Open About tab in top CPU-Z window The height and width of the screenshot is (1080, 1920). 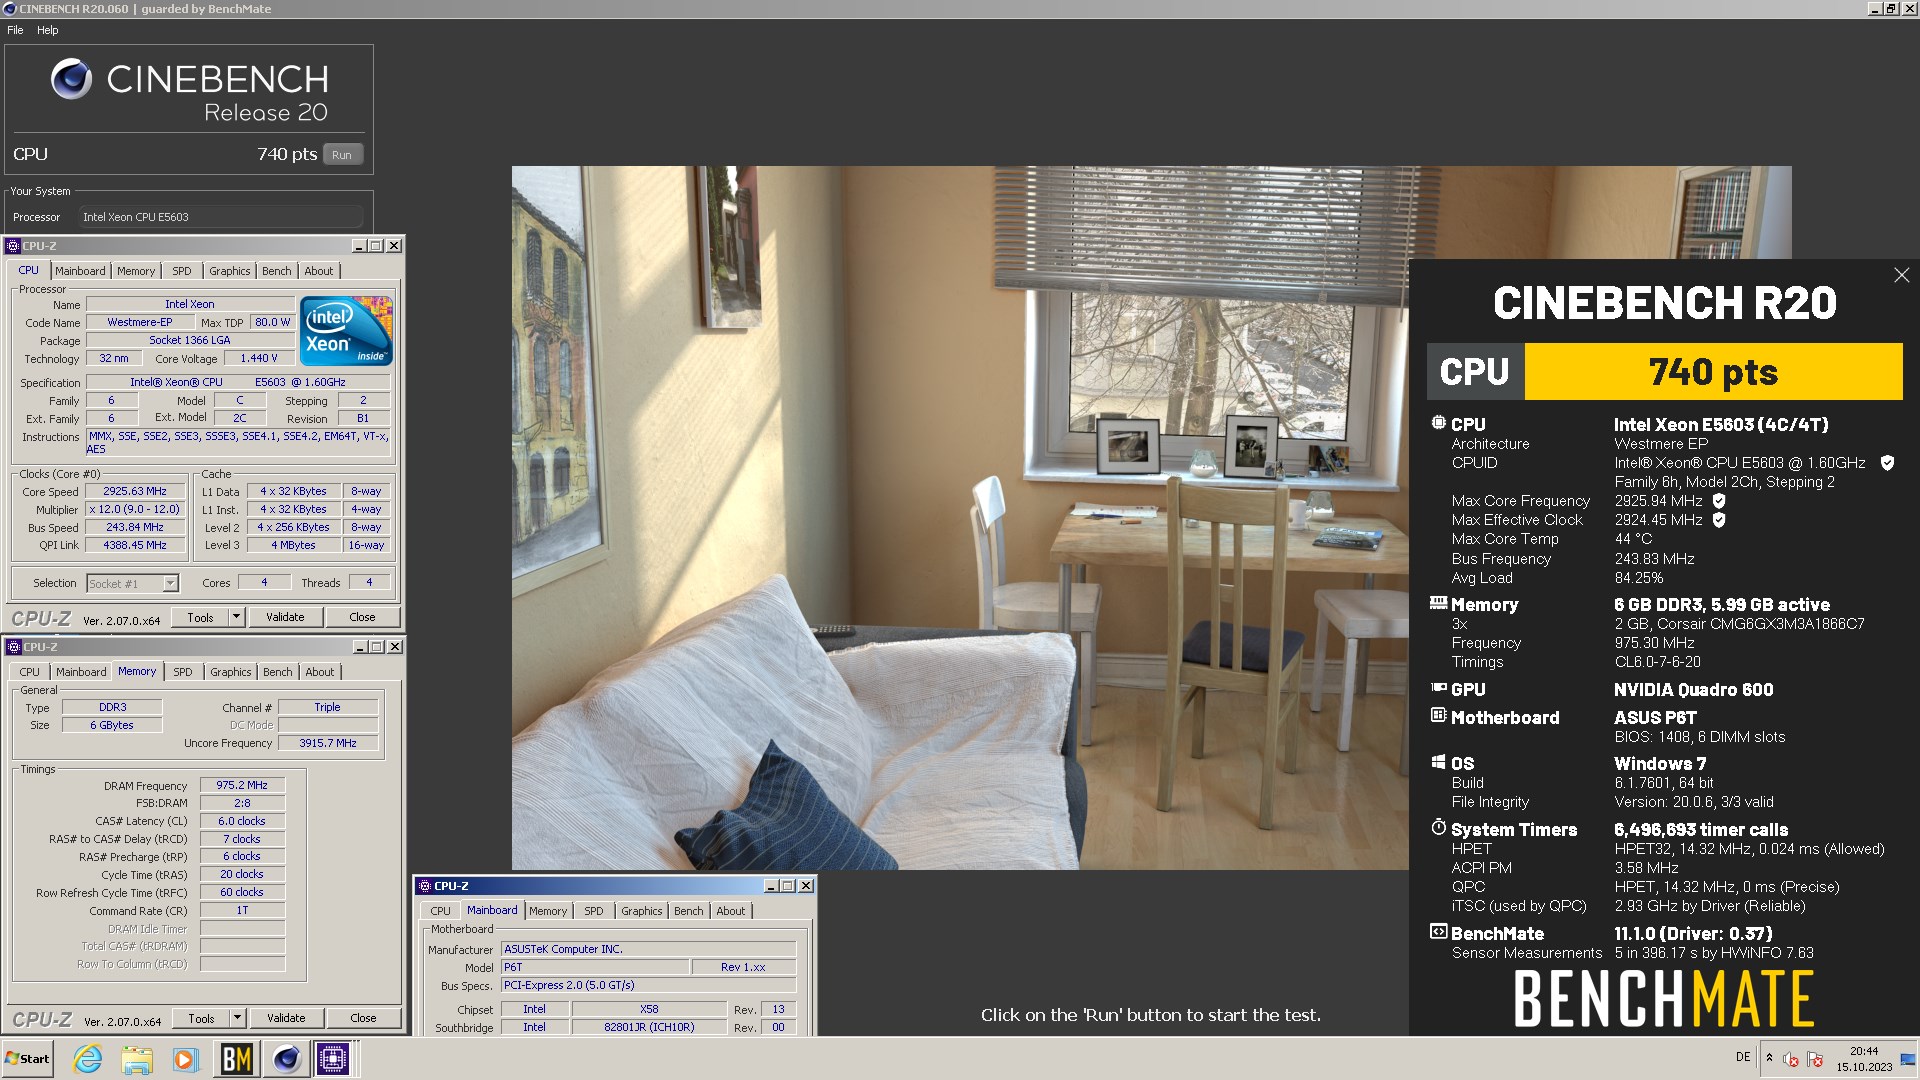[x=319, y=271]
